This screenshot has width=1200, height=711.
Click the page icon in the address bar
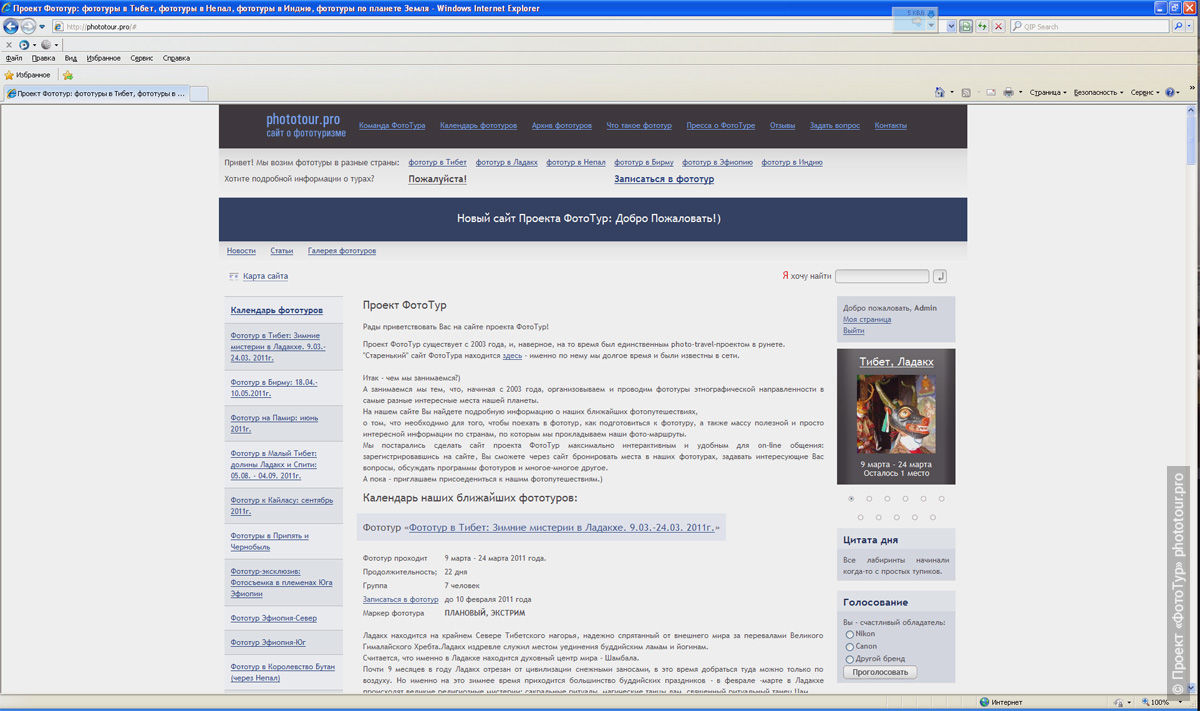[x=59, y=26]
